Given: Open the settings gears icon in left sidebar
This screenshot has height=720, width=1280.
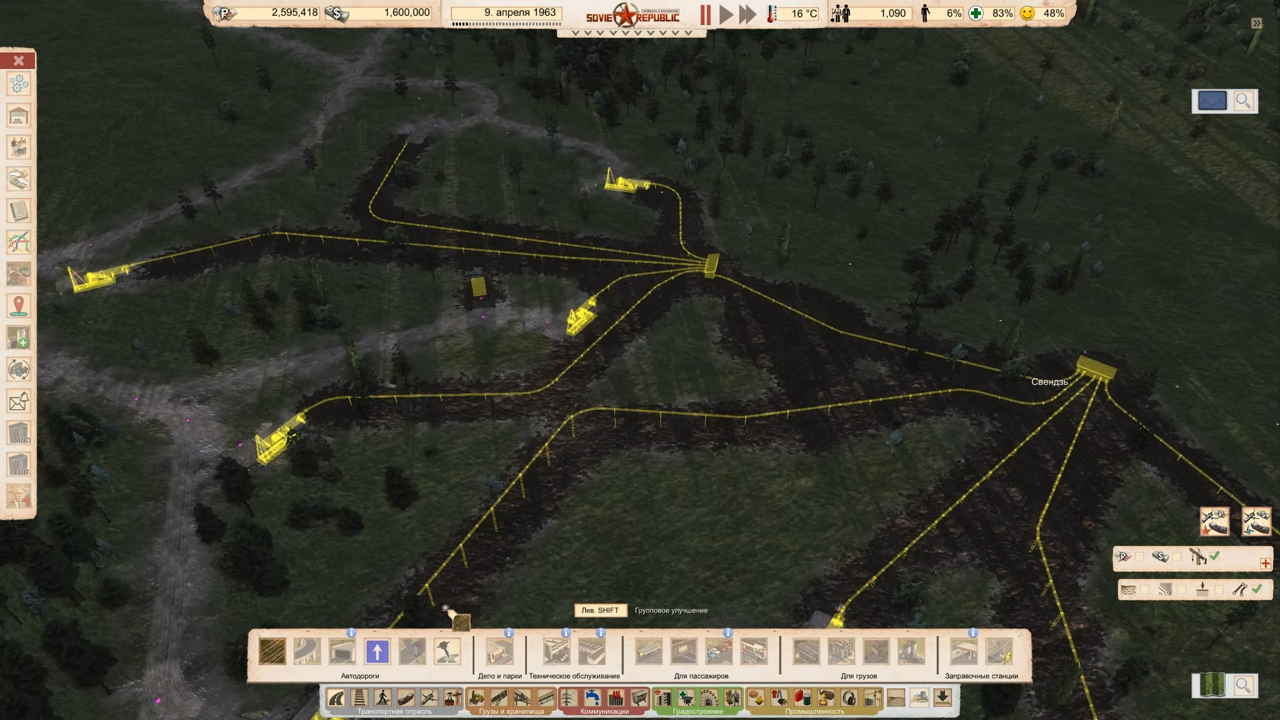Looking at the screenshot, I should coord(19,85).
